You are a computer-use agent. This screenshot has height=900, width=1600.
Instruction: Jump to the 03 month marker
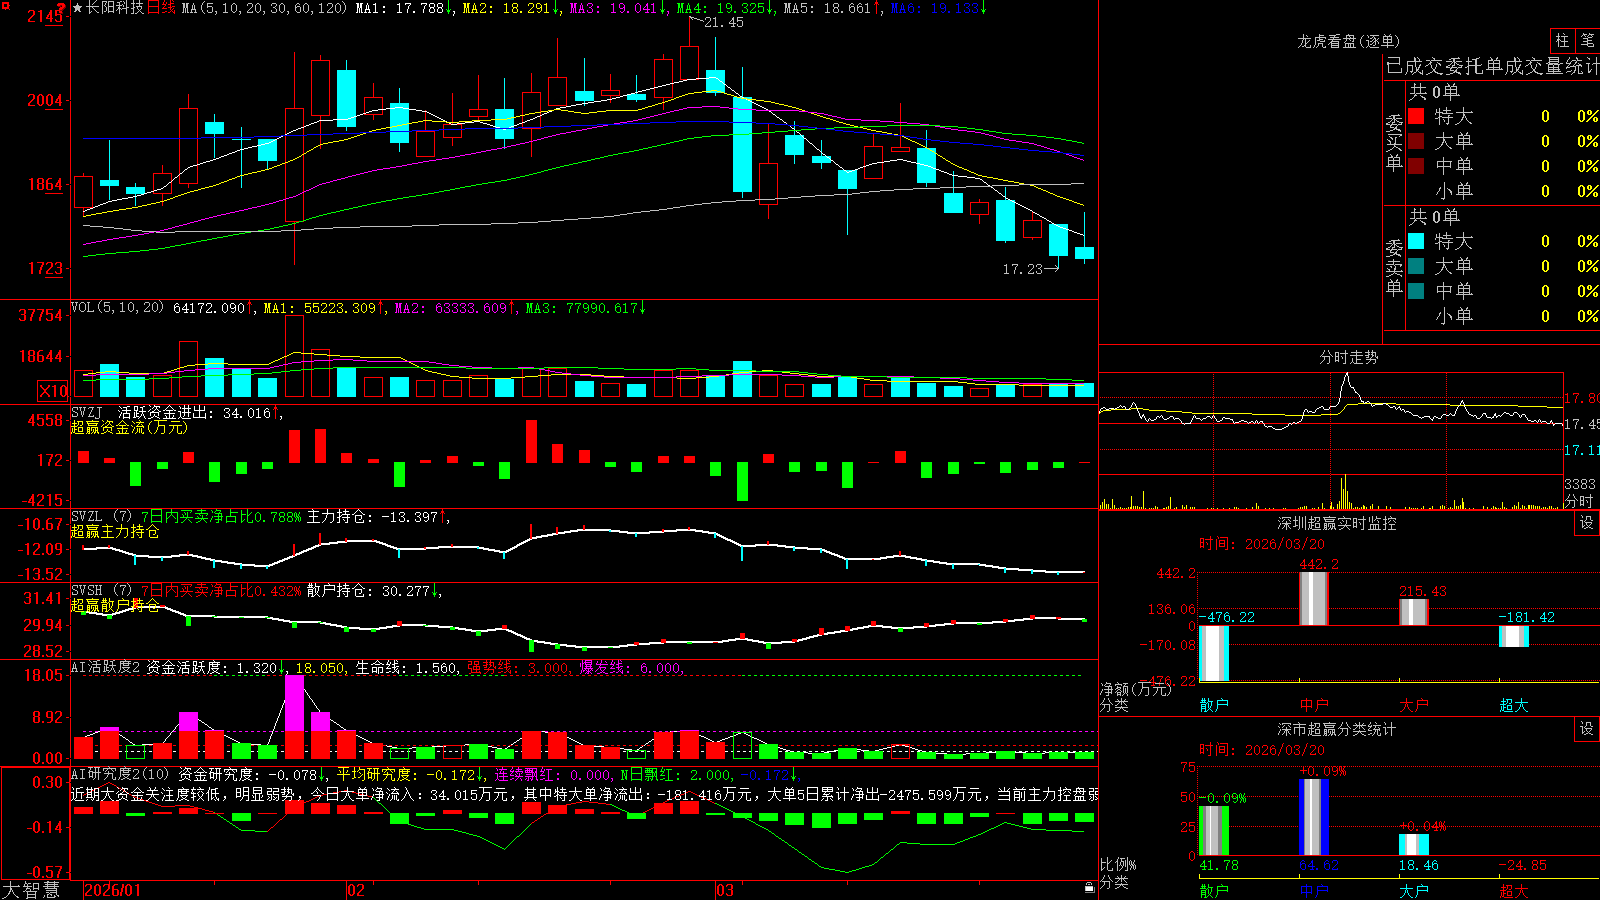click(x=725, y=890)
